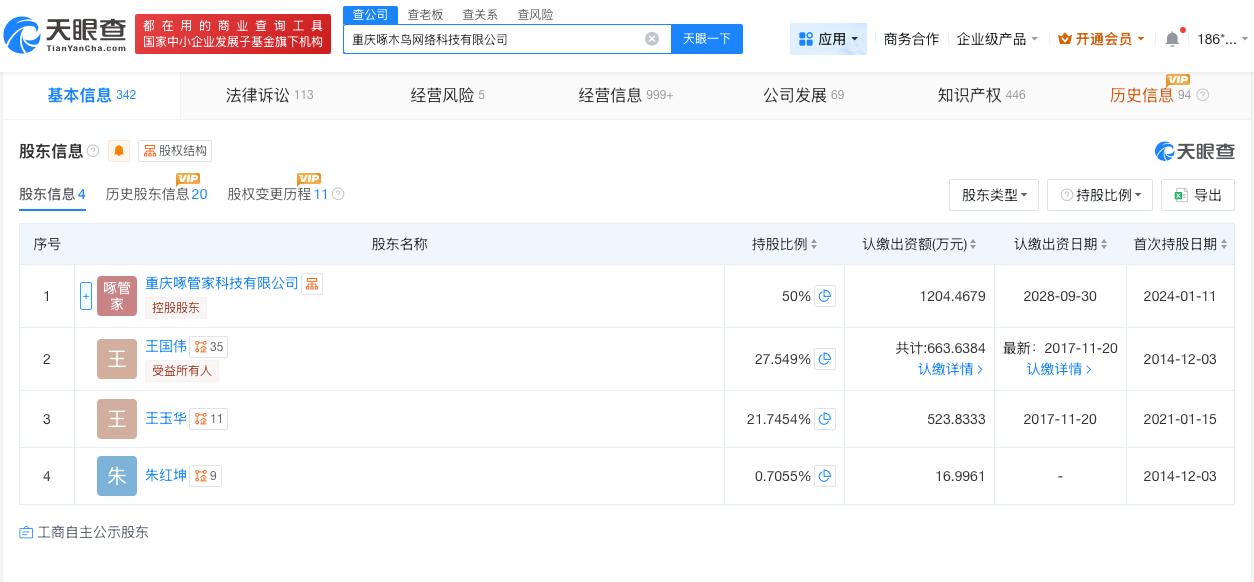
Task: Expand the 重庆啄管家科技有限公司 row with plus
Action: click(x=86, y=296)
